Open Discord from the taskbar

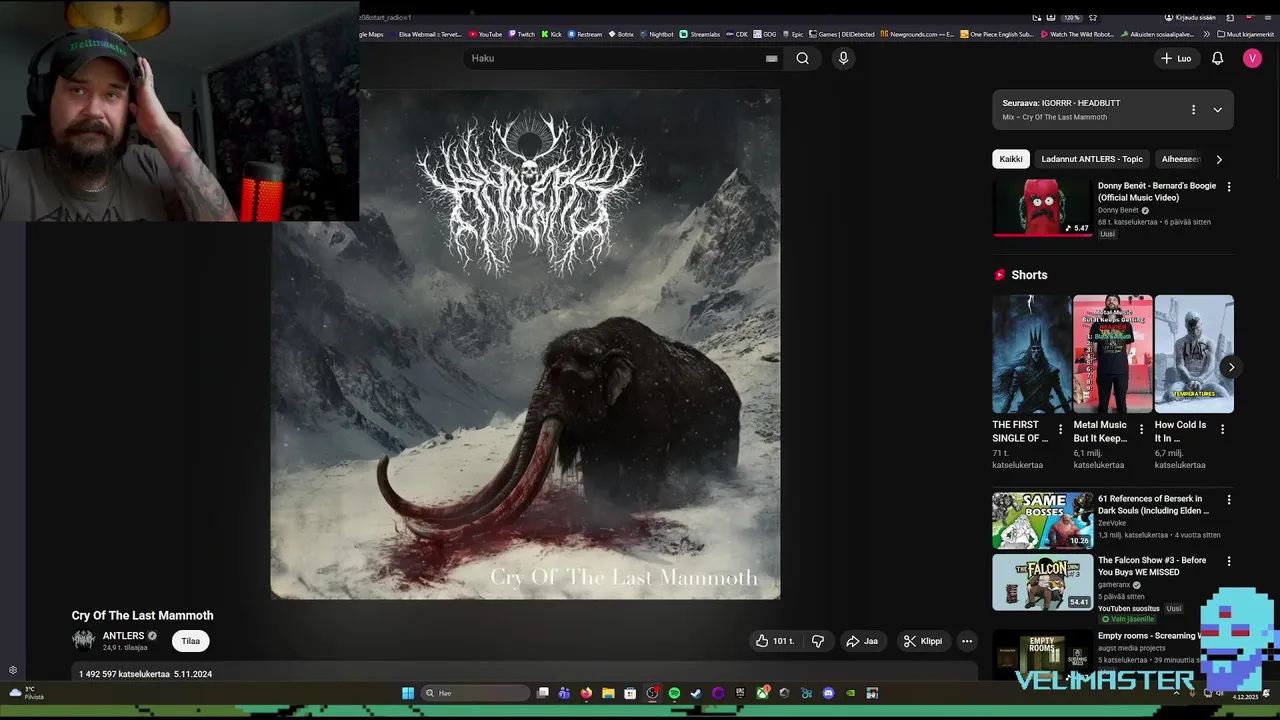[828, 693]
